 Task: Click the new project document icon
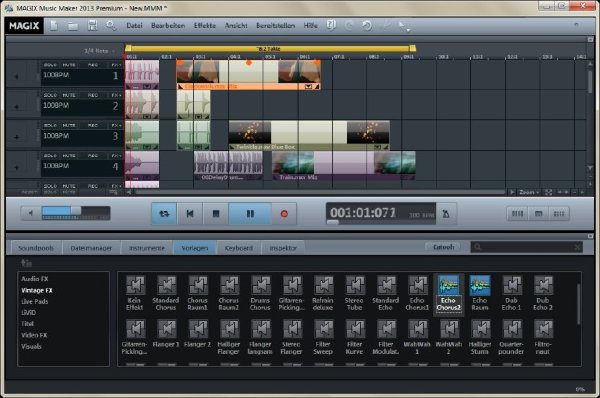click(54, 26)
